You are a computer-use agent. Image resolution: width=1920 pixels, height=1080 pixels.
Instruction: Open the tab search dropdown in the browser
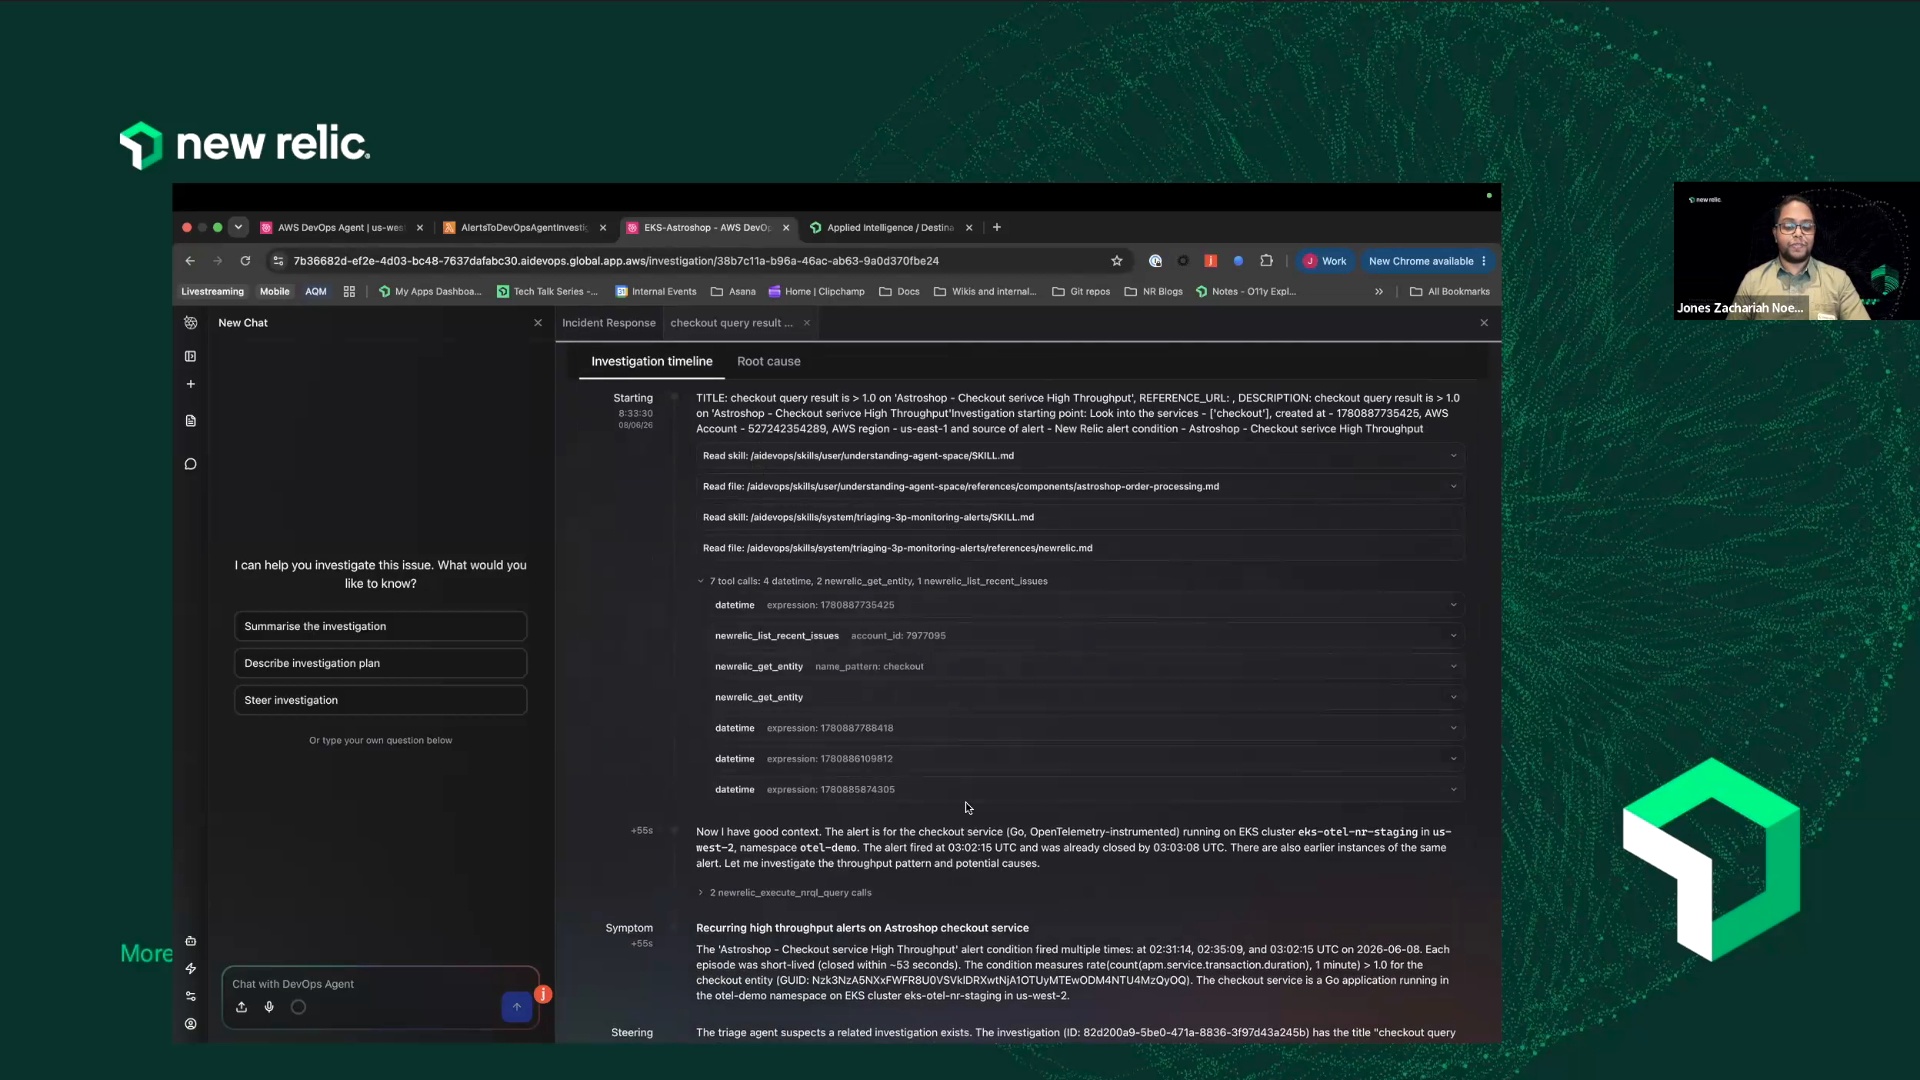tap(238, 227)
